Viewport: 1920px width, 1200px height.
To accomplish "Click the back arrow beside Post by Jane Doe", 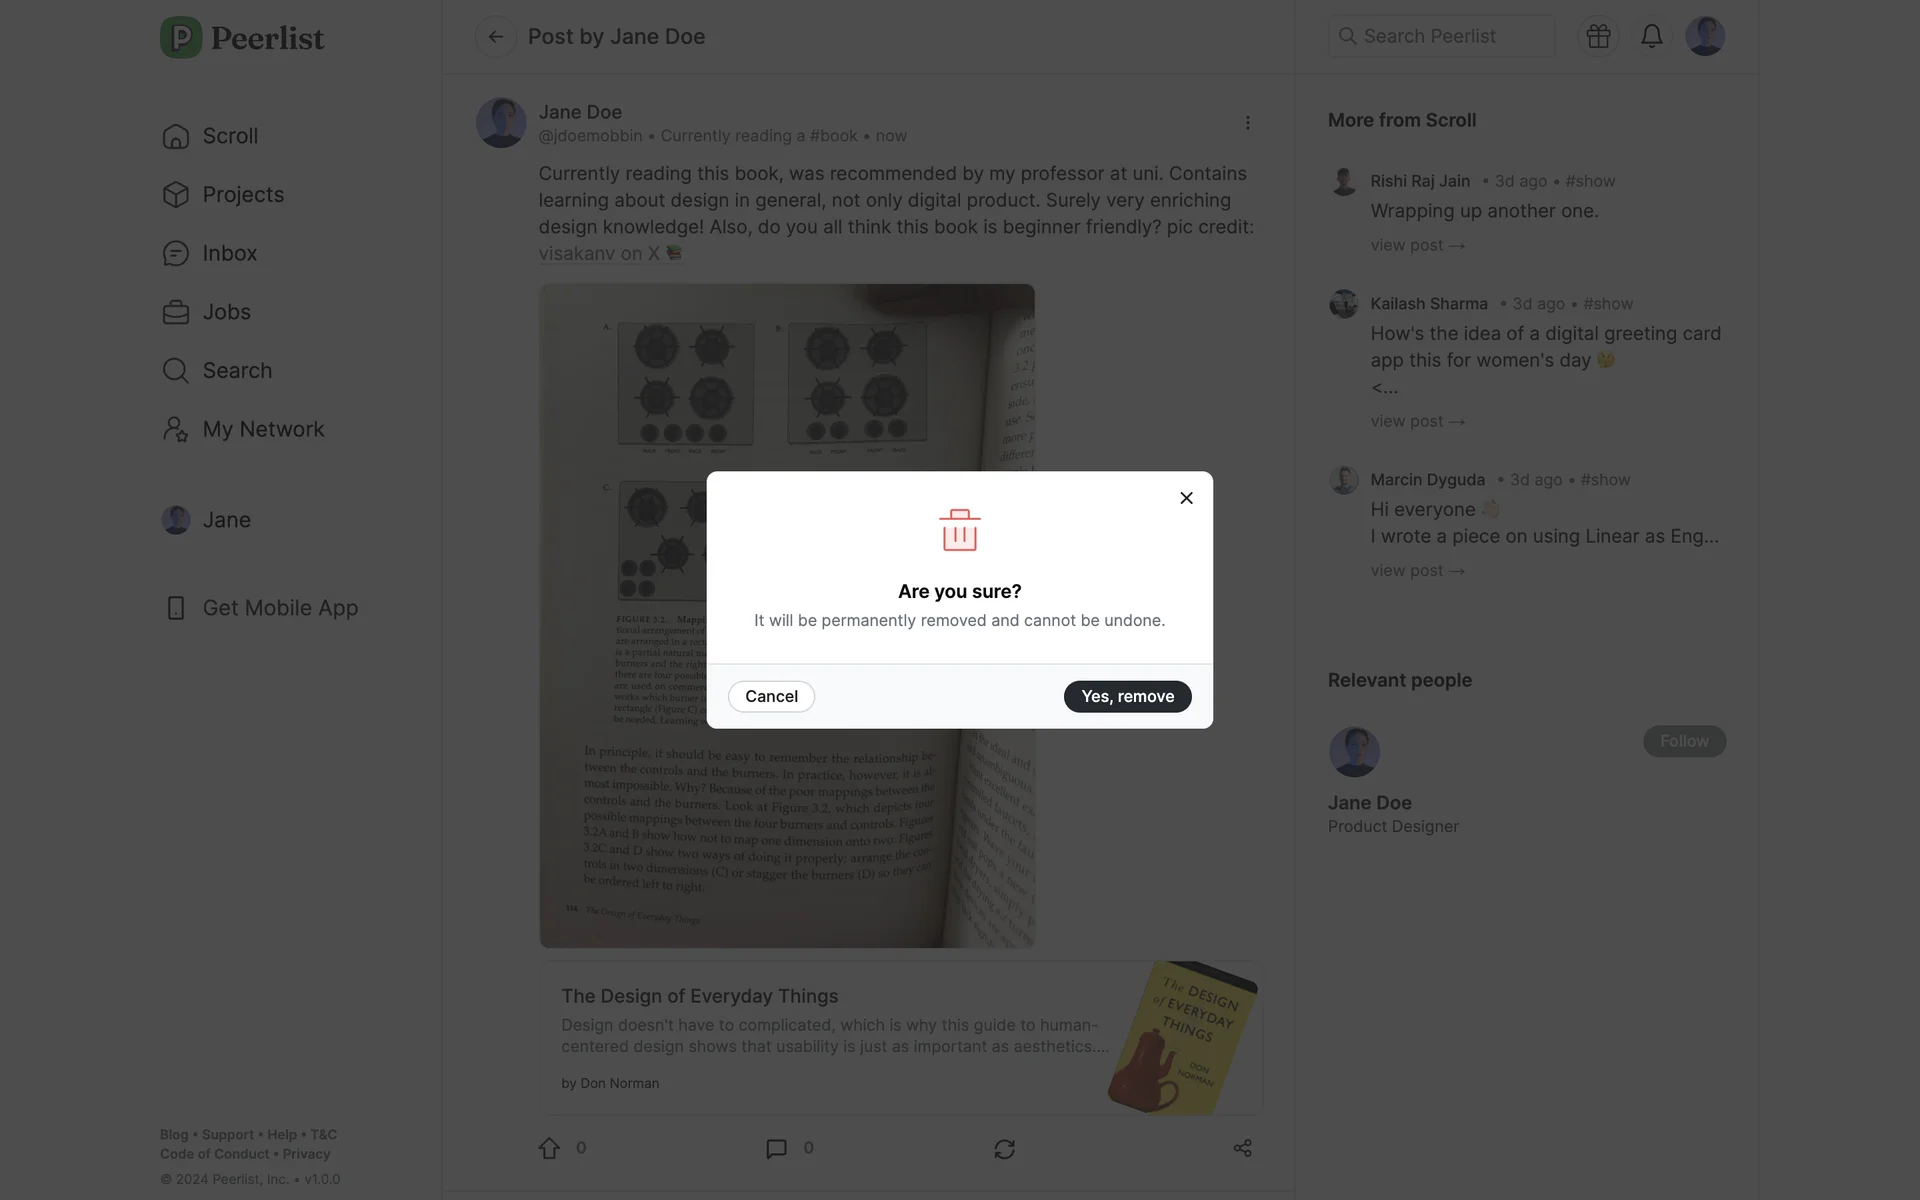I will pos(495,37).
